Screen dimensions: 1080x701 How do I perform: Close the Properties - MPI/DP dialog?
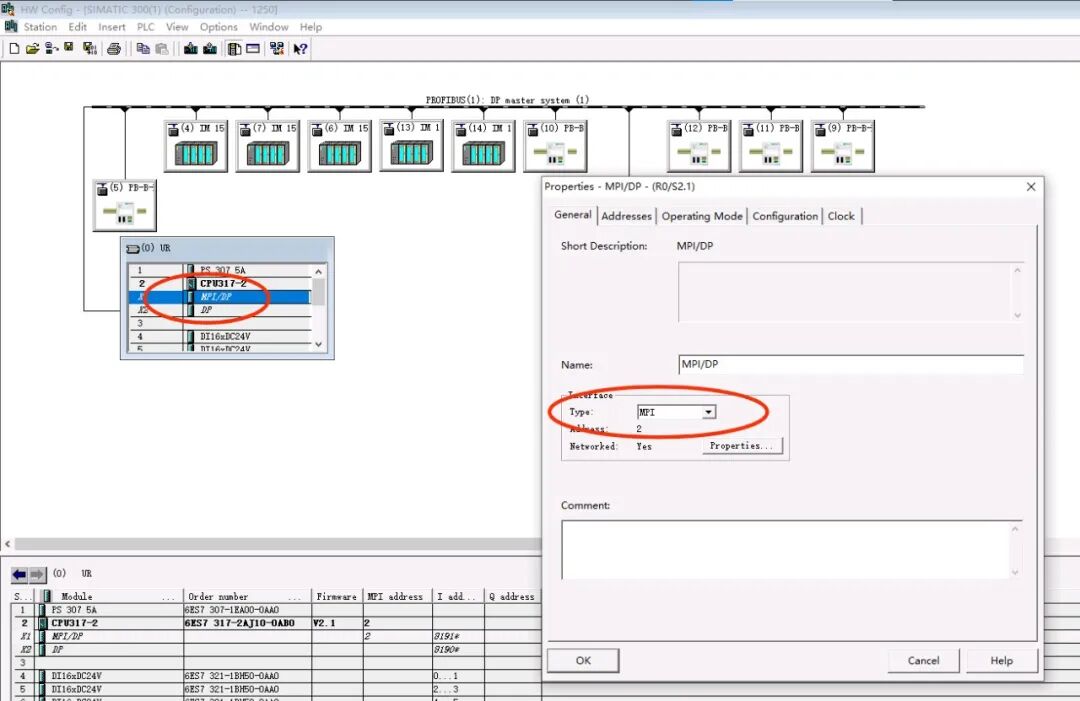1030,187
